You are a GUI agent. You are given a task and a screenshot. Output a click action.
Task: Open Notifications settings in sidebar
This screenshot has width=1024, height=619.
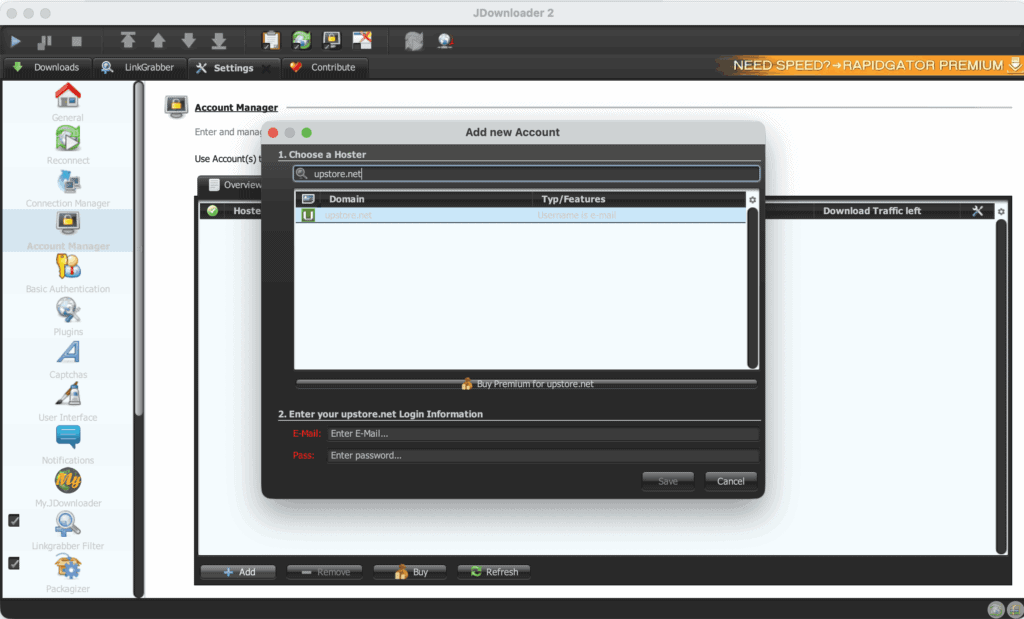tap(68, 445)
